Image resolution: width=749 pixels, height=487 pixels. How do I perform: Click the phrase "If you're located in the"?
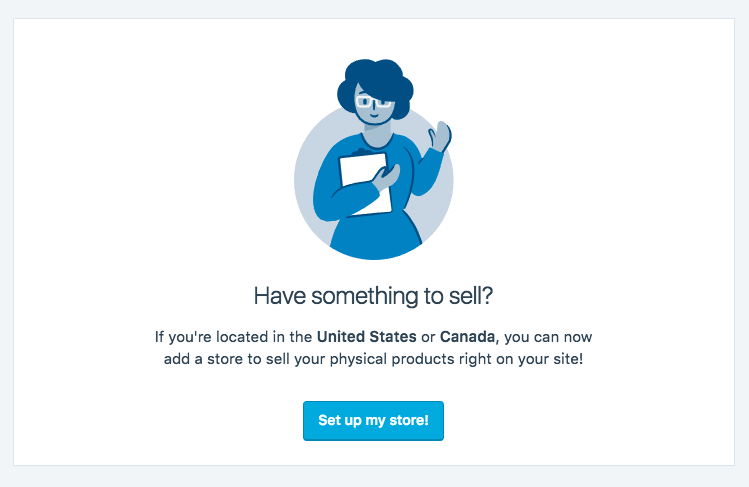(233, 337)
